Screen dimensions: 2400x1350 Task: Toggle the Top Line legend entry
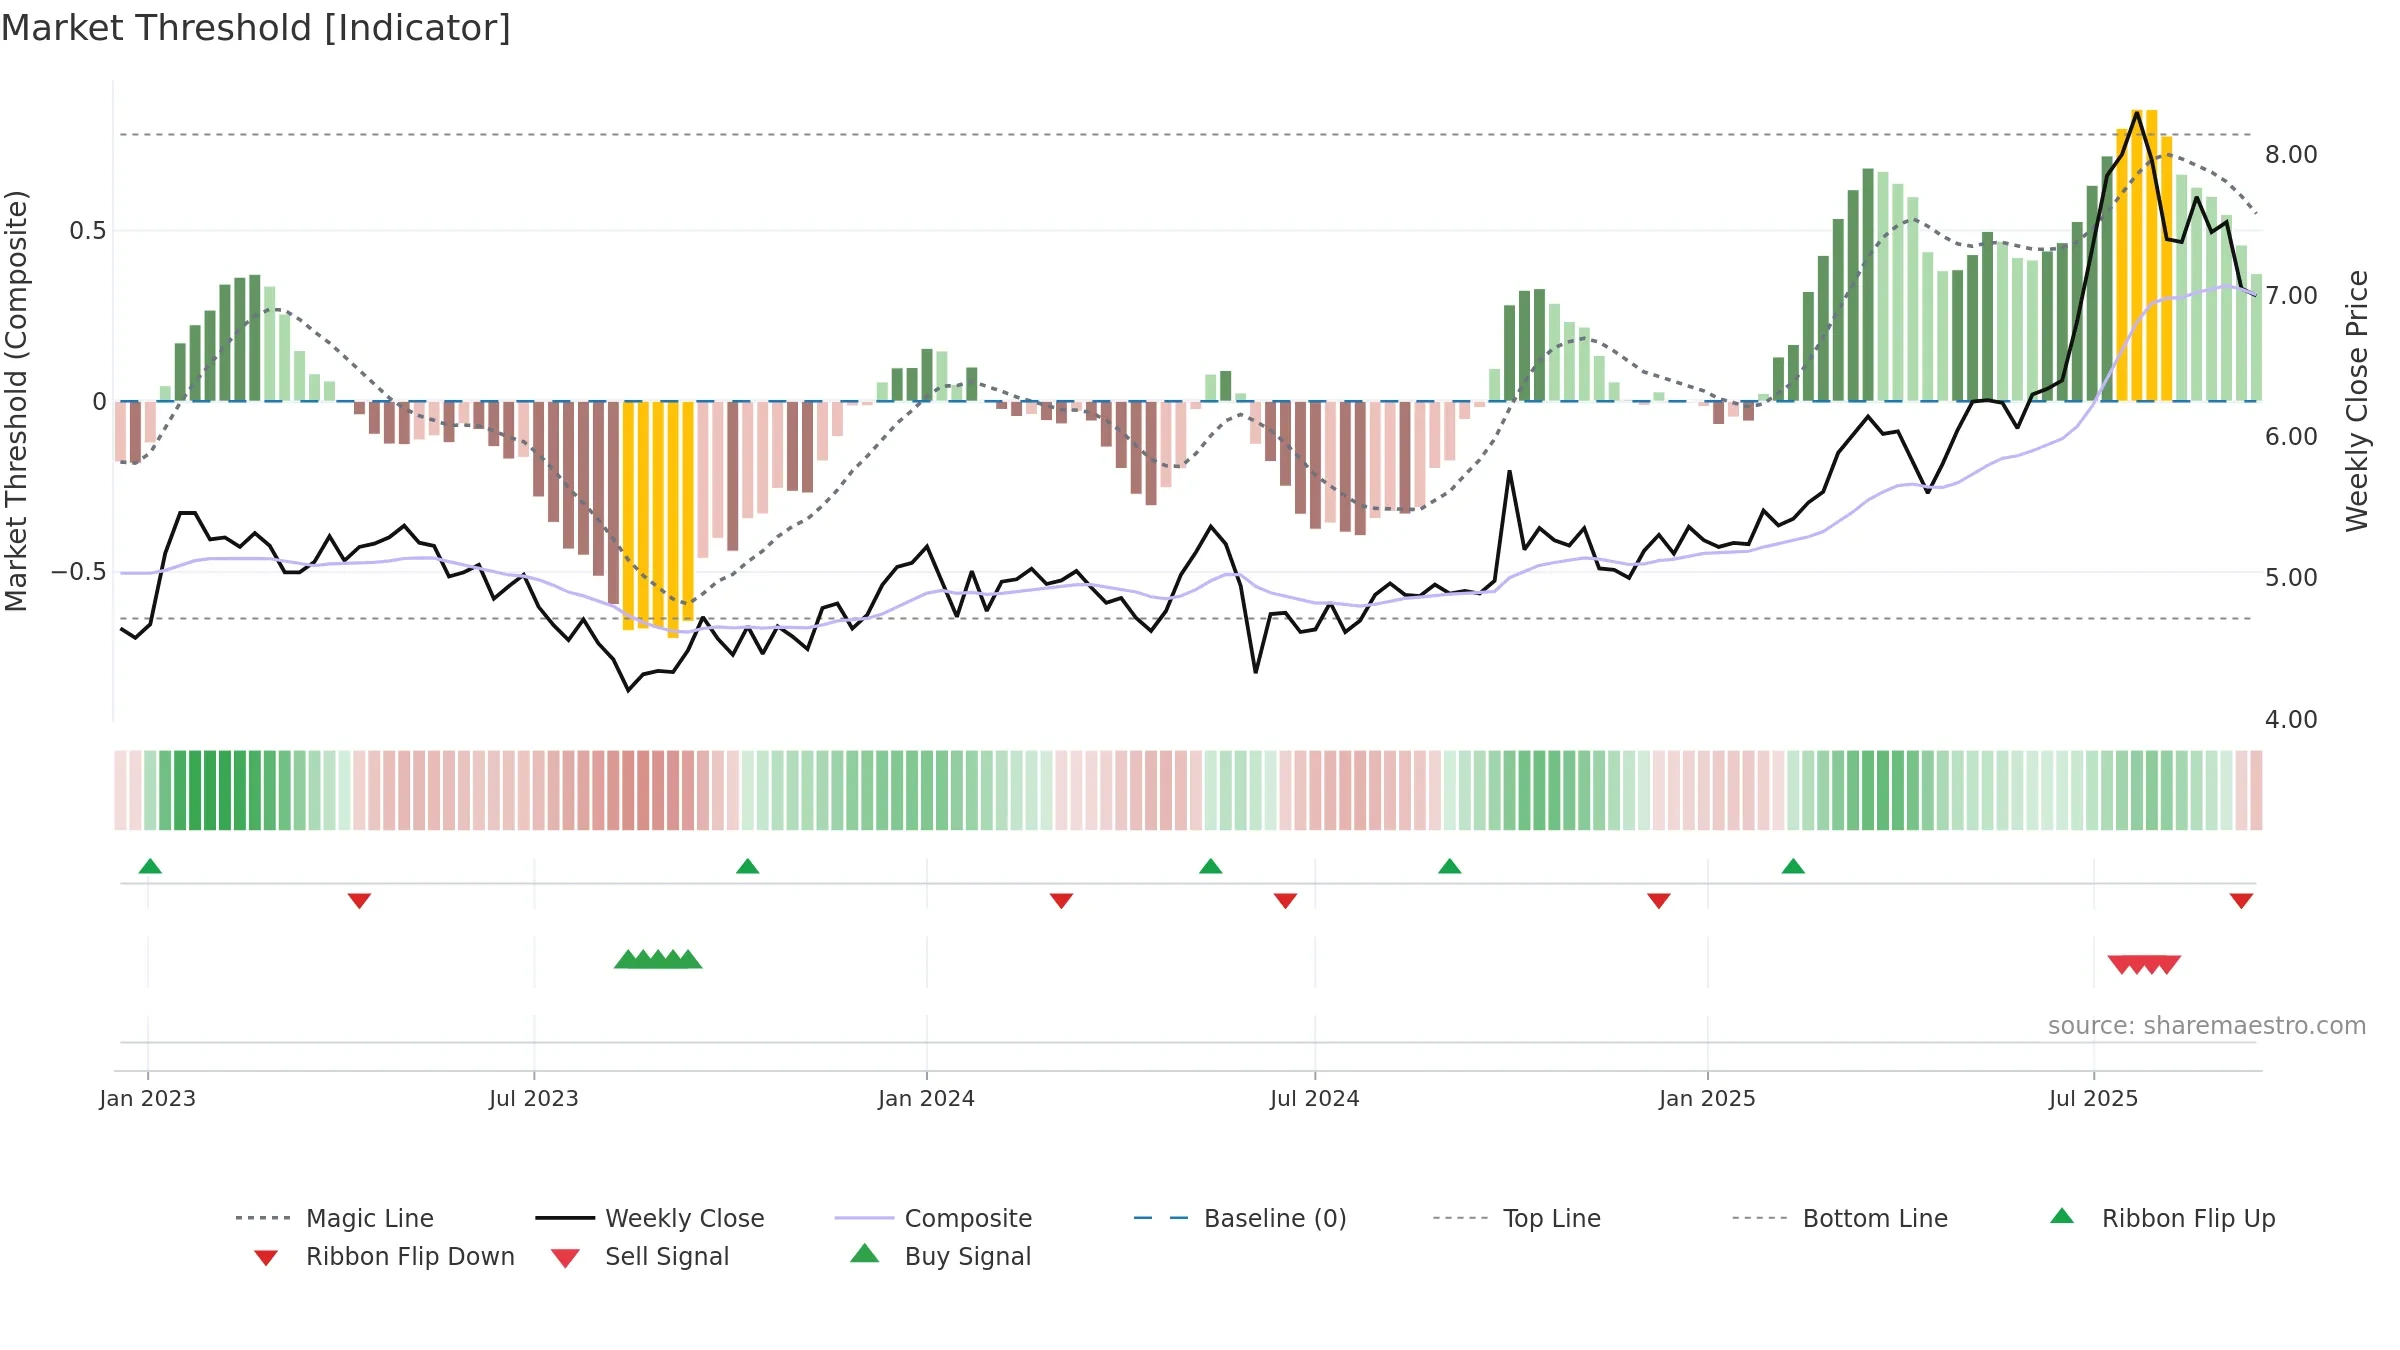click(x=1517, y=1218)
